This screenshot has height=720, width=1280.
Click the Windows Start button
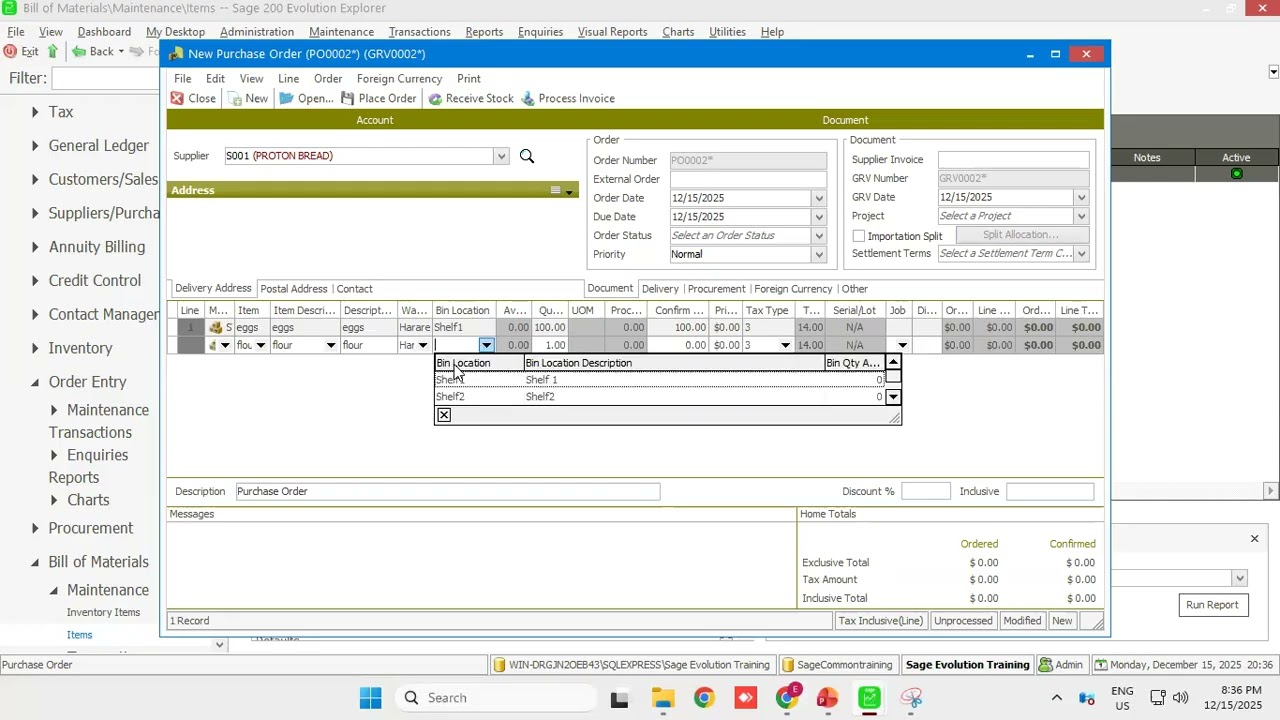click(370, 698)
